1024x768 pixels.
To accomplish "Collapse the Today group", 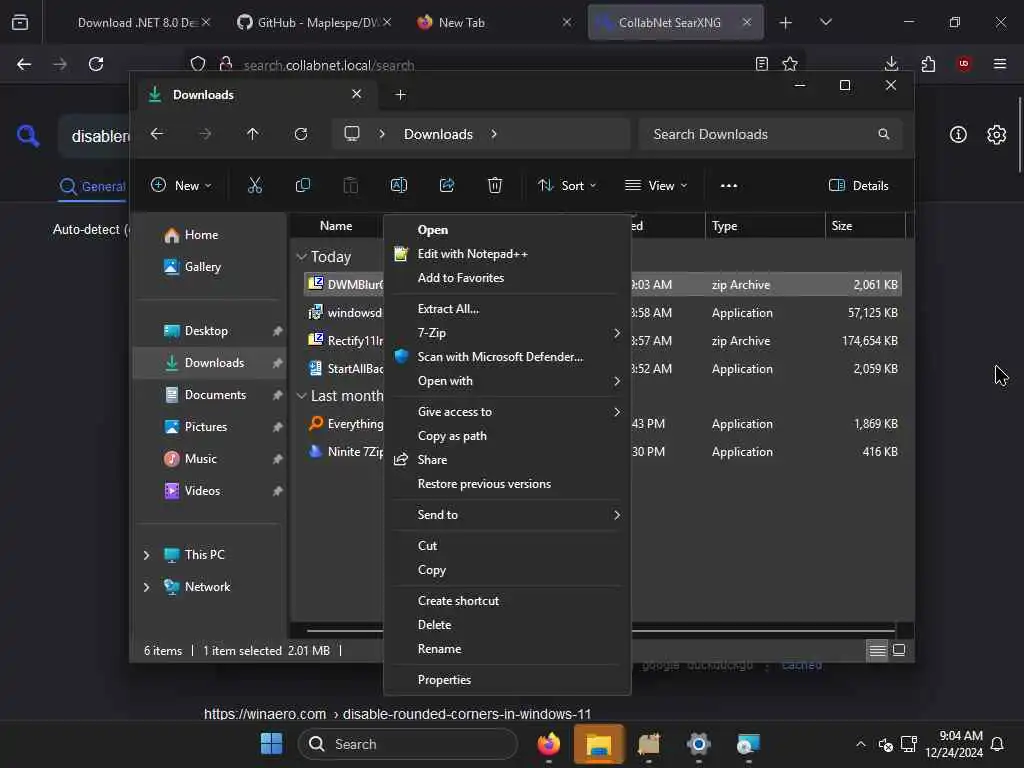I will pos(302,257).
